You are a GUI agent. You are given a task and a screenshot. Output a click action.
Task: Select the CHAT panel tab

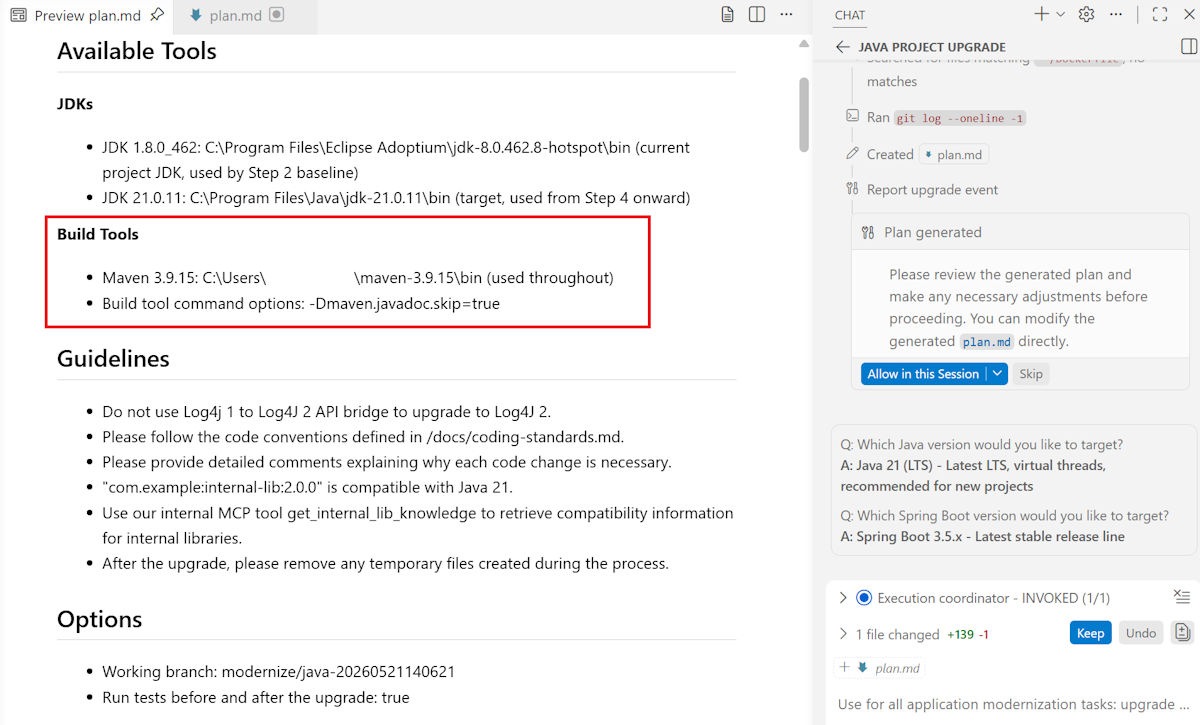850,15
